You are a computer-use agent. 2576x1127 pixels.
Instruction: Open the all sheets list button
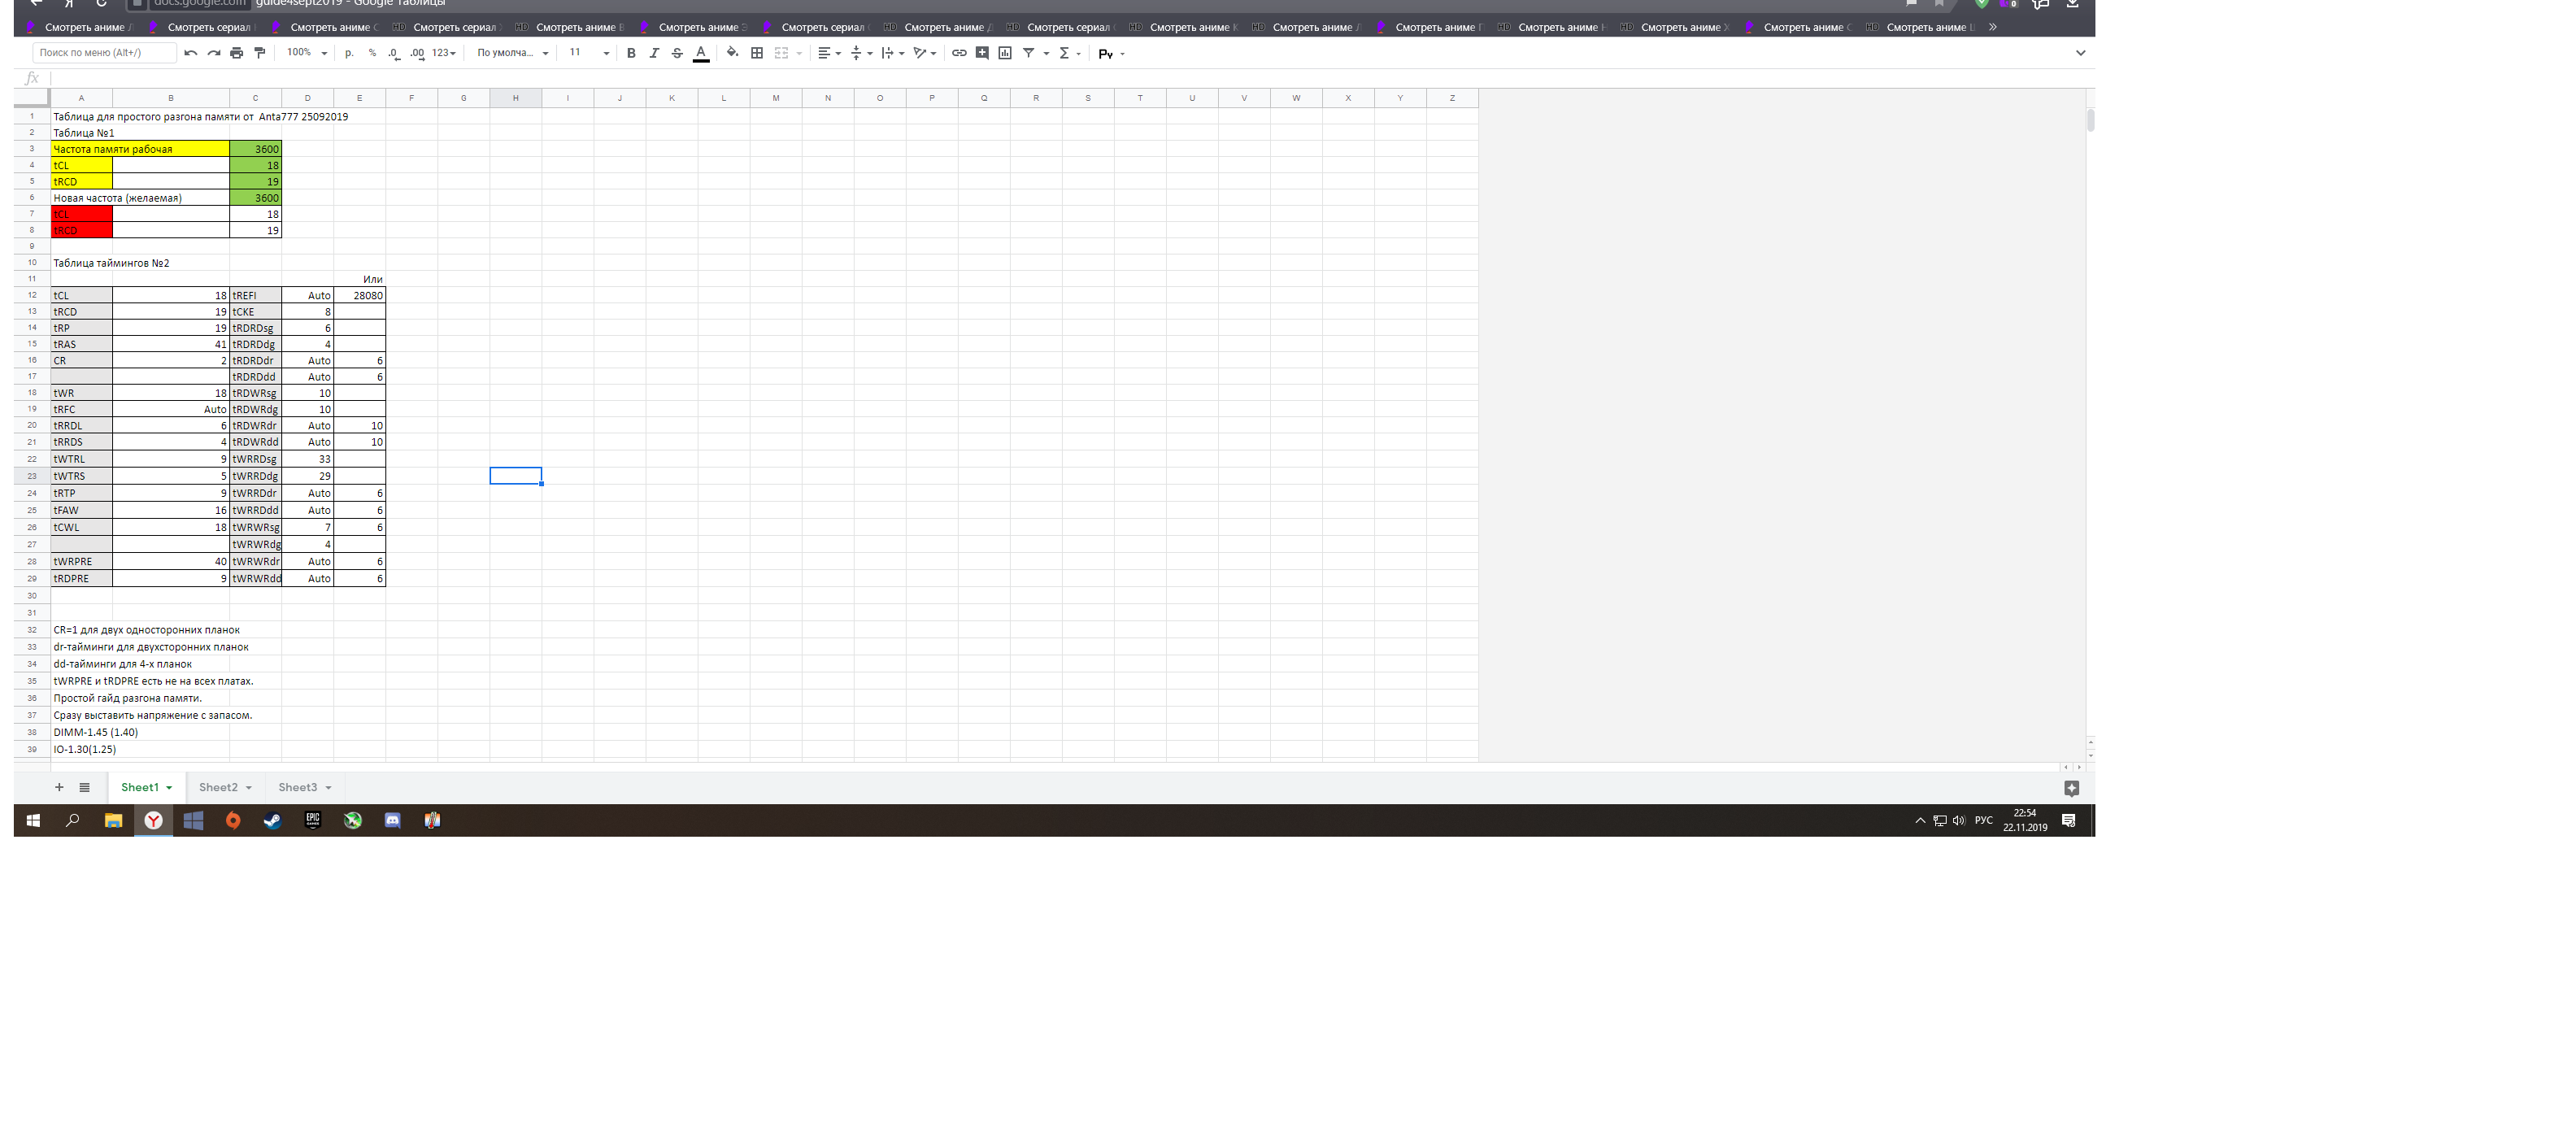point(85,787)
